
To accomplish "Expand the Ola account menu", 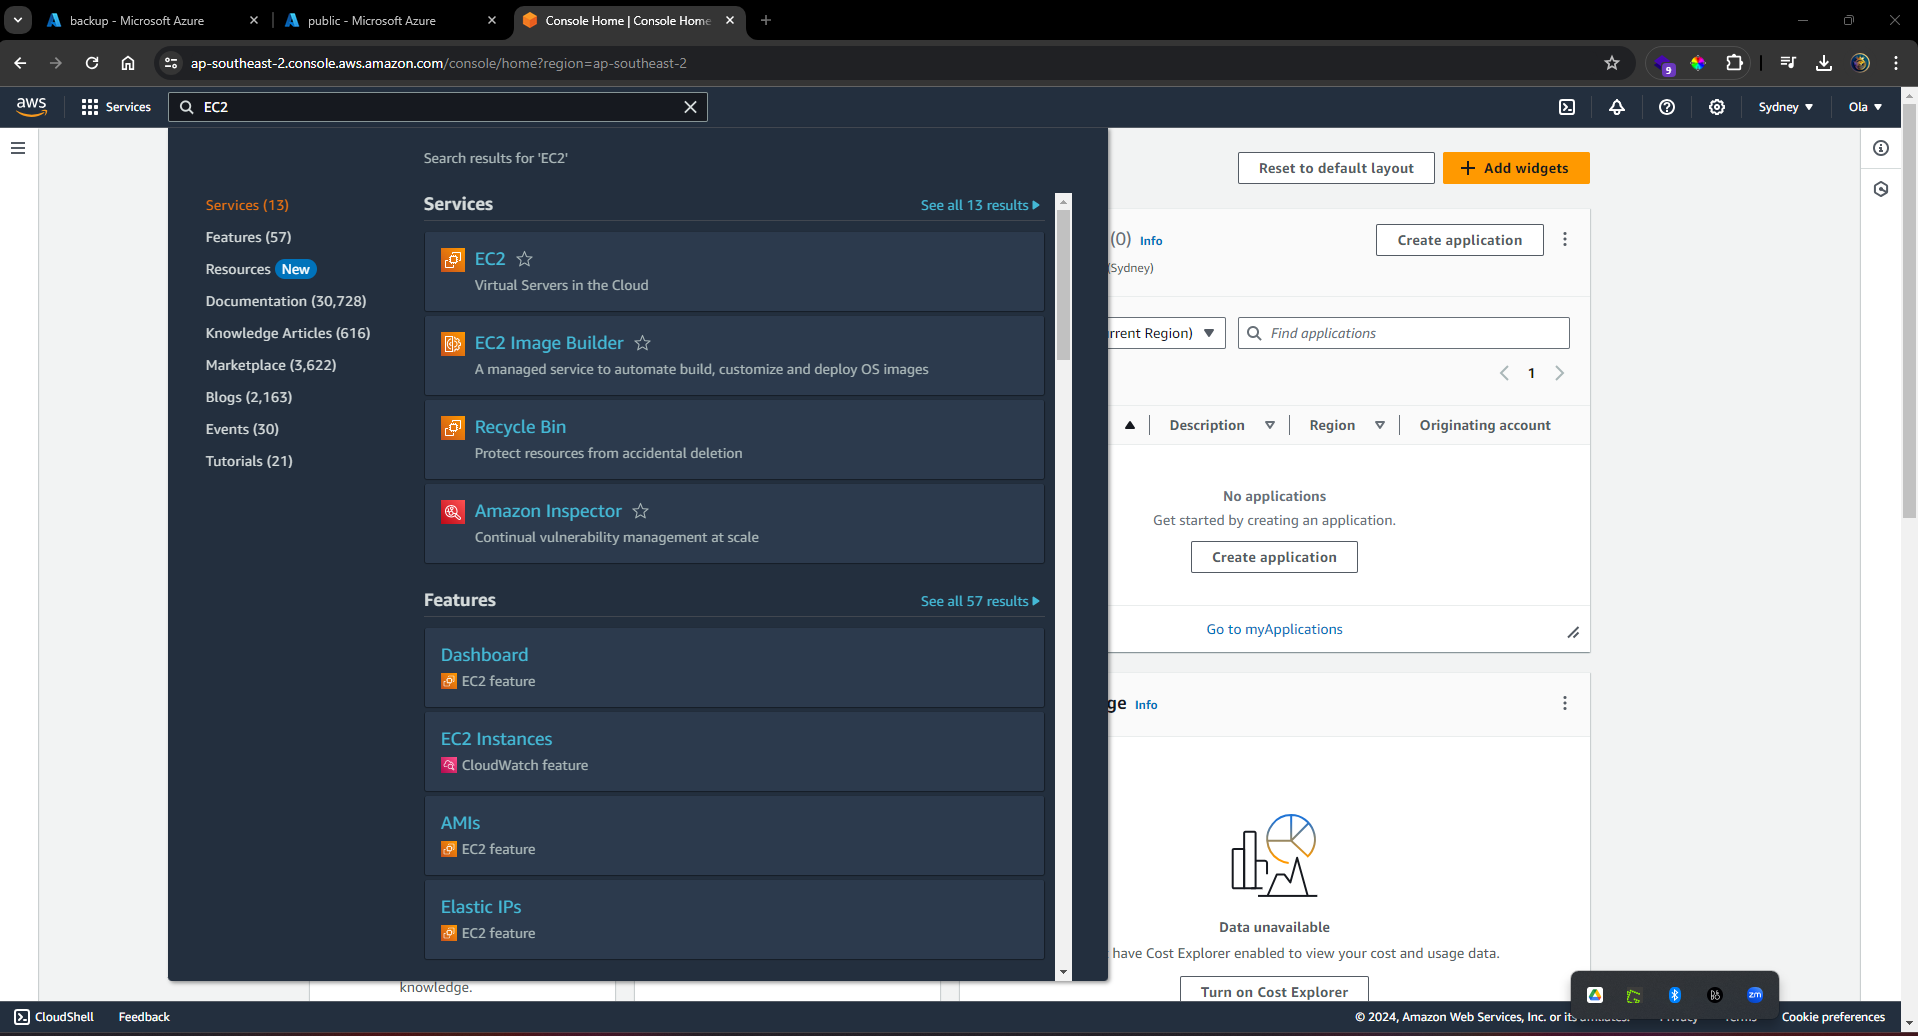I will pyautogui.click(x=1864, y=107).
